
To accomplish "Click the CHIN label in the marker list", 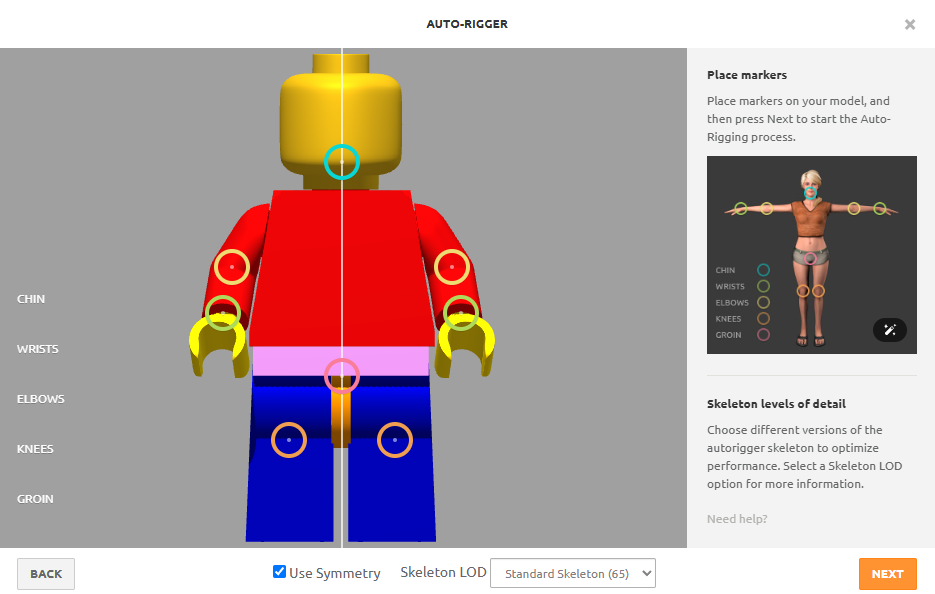I will coord(31,299).
